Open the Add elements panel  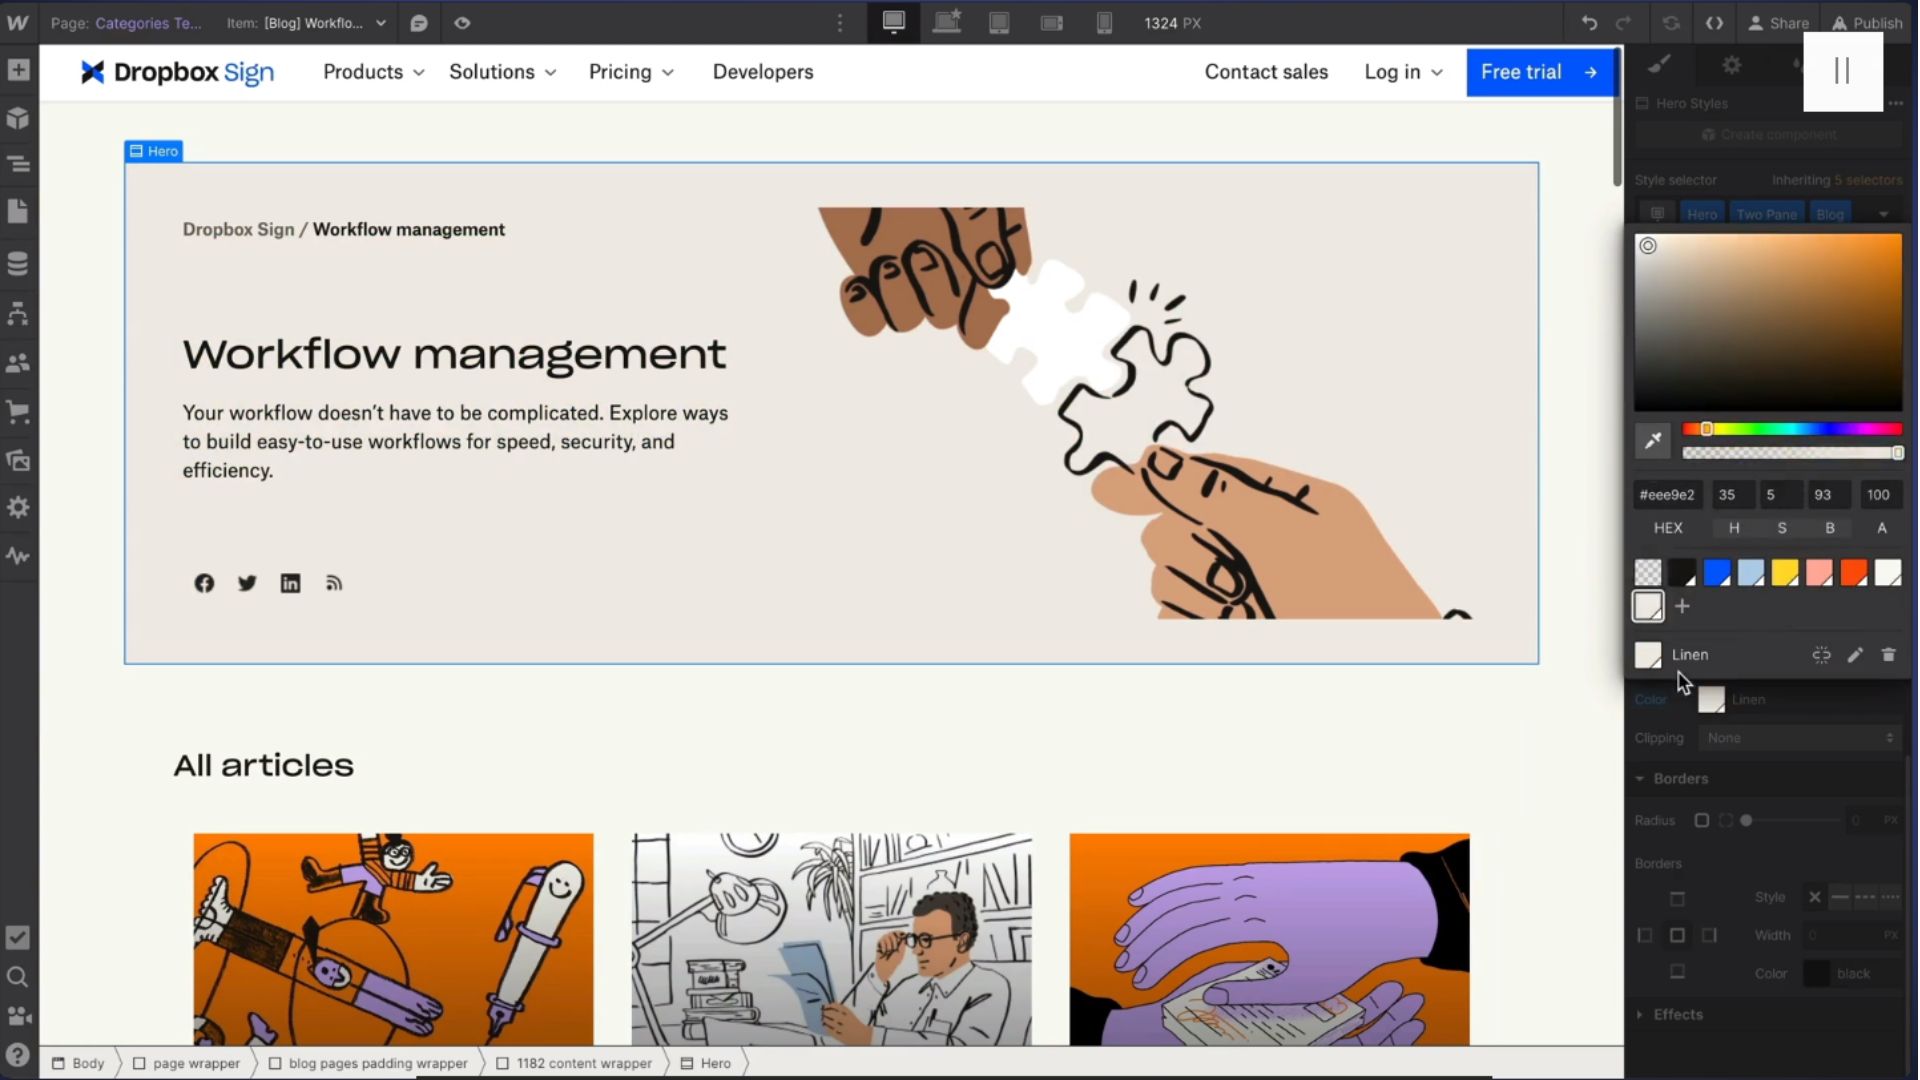tap(18, 70)
